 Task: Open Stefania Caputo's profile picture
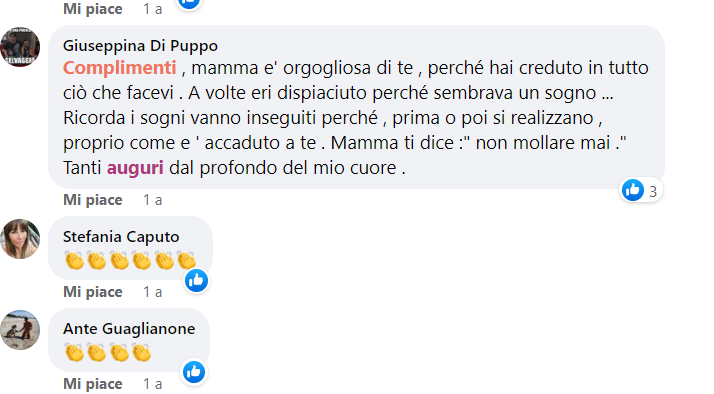tap(20, 239)
